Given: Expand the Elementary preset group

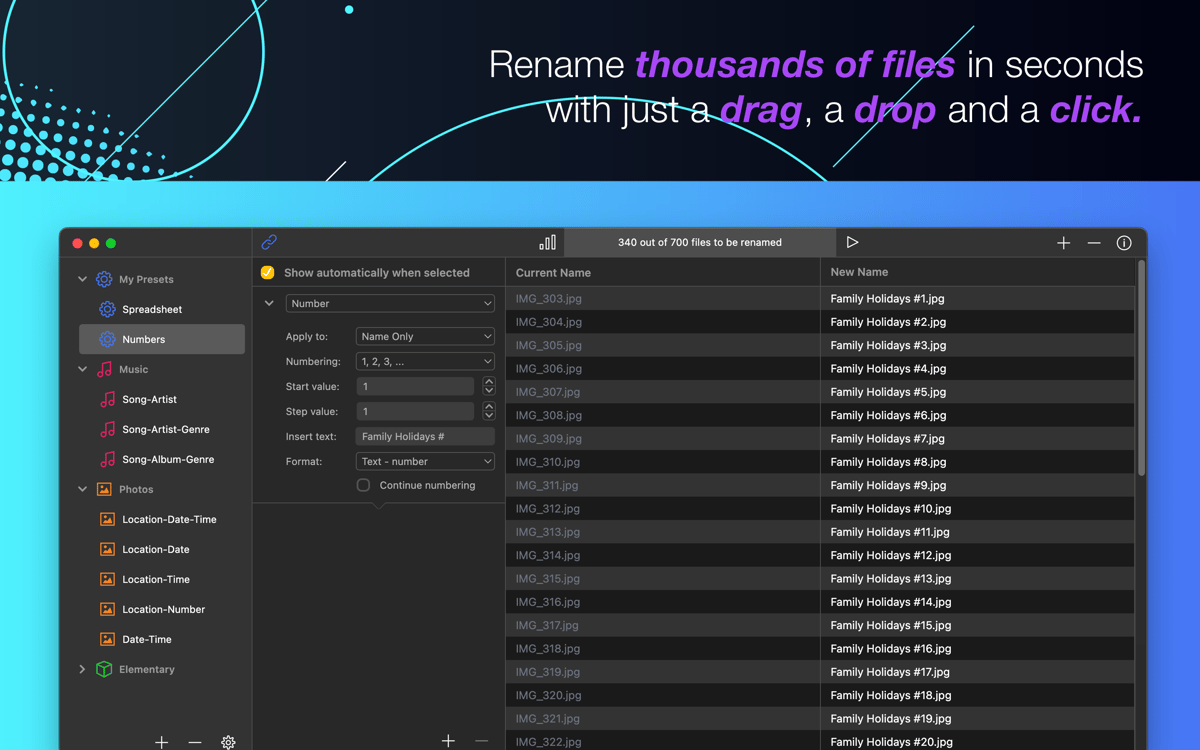Looking at the screenshot, I should 82,669.
